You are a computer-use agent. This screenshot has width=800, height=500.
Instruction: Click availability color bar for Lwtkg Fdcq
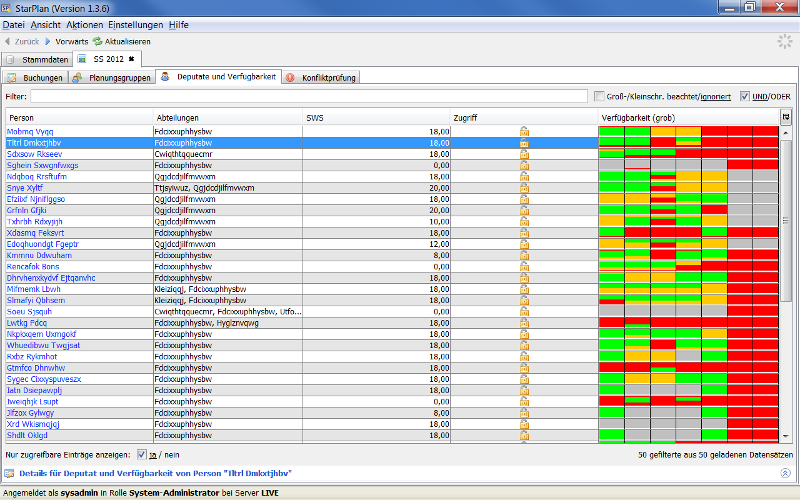click(x=689, y=323)
